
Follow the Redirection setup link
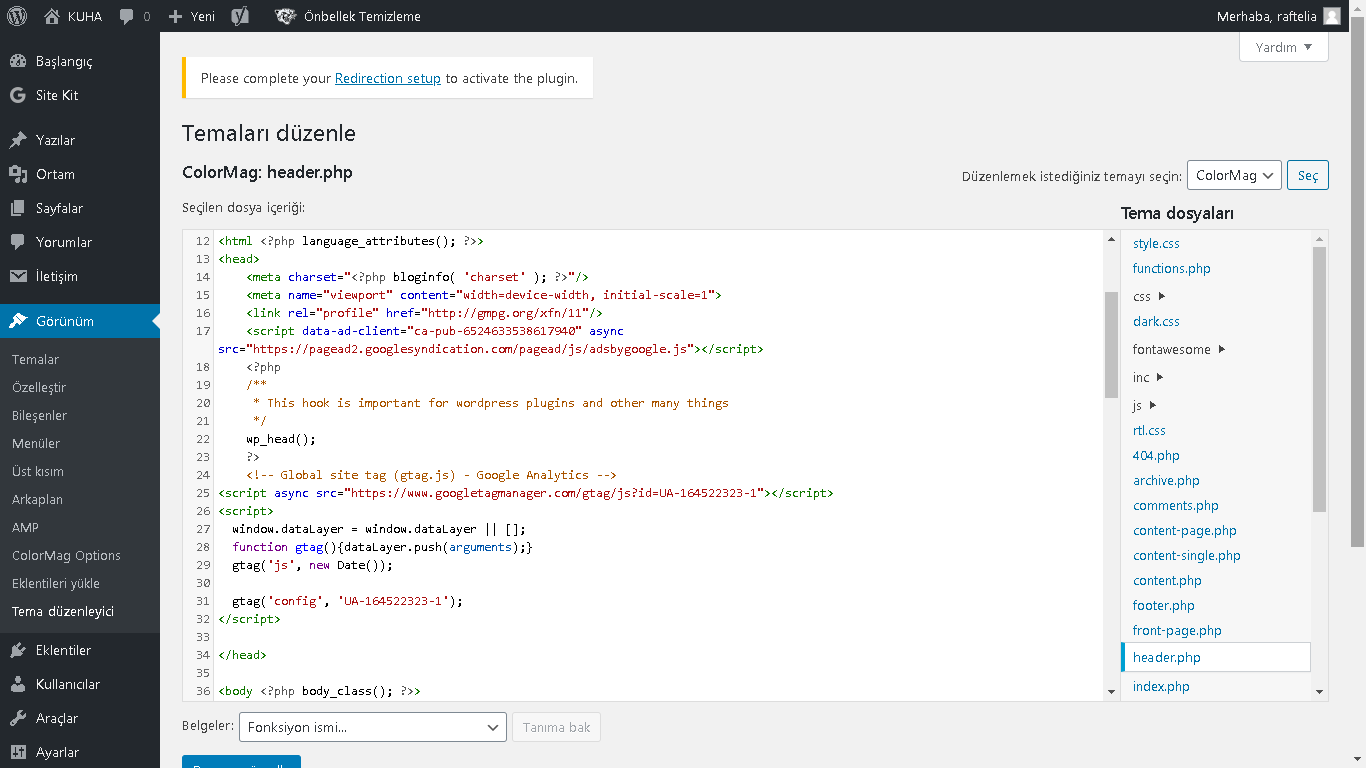(388, 78)
